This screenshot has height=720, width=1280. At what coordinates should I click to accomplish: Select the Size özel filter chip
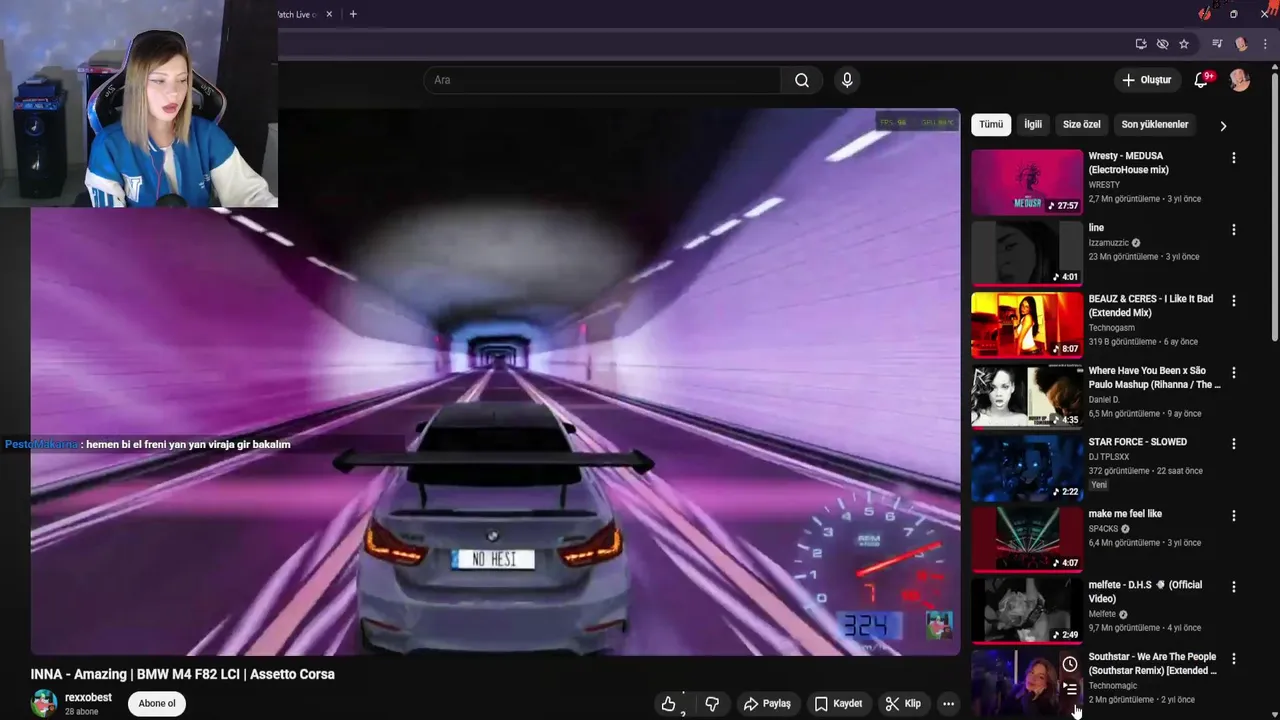(1081, 125)
